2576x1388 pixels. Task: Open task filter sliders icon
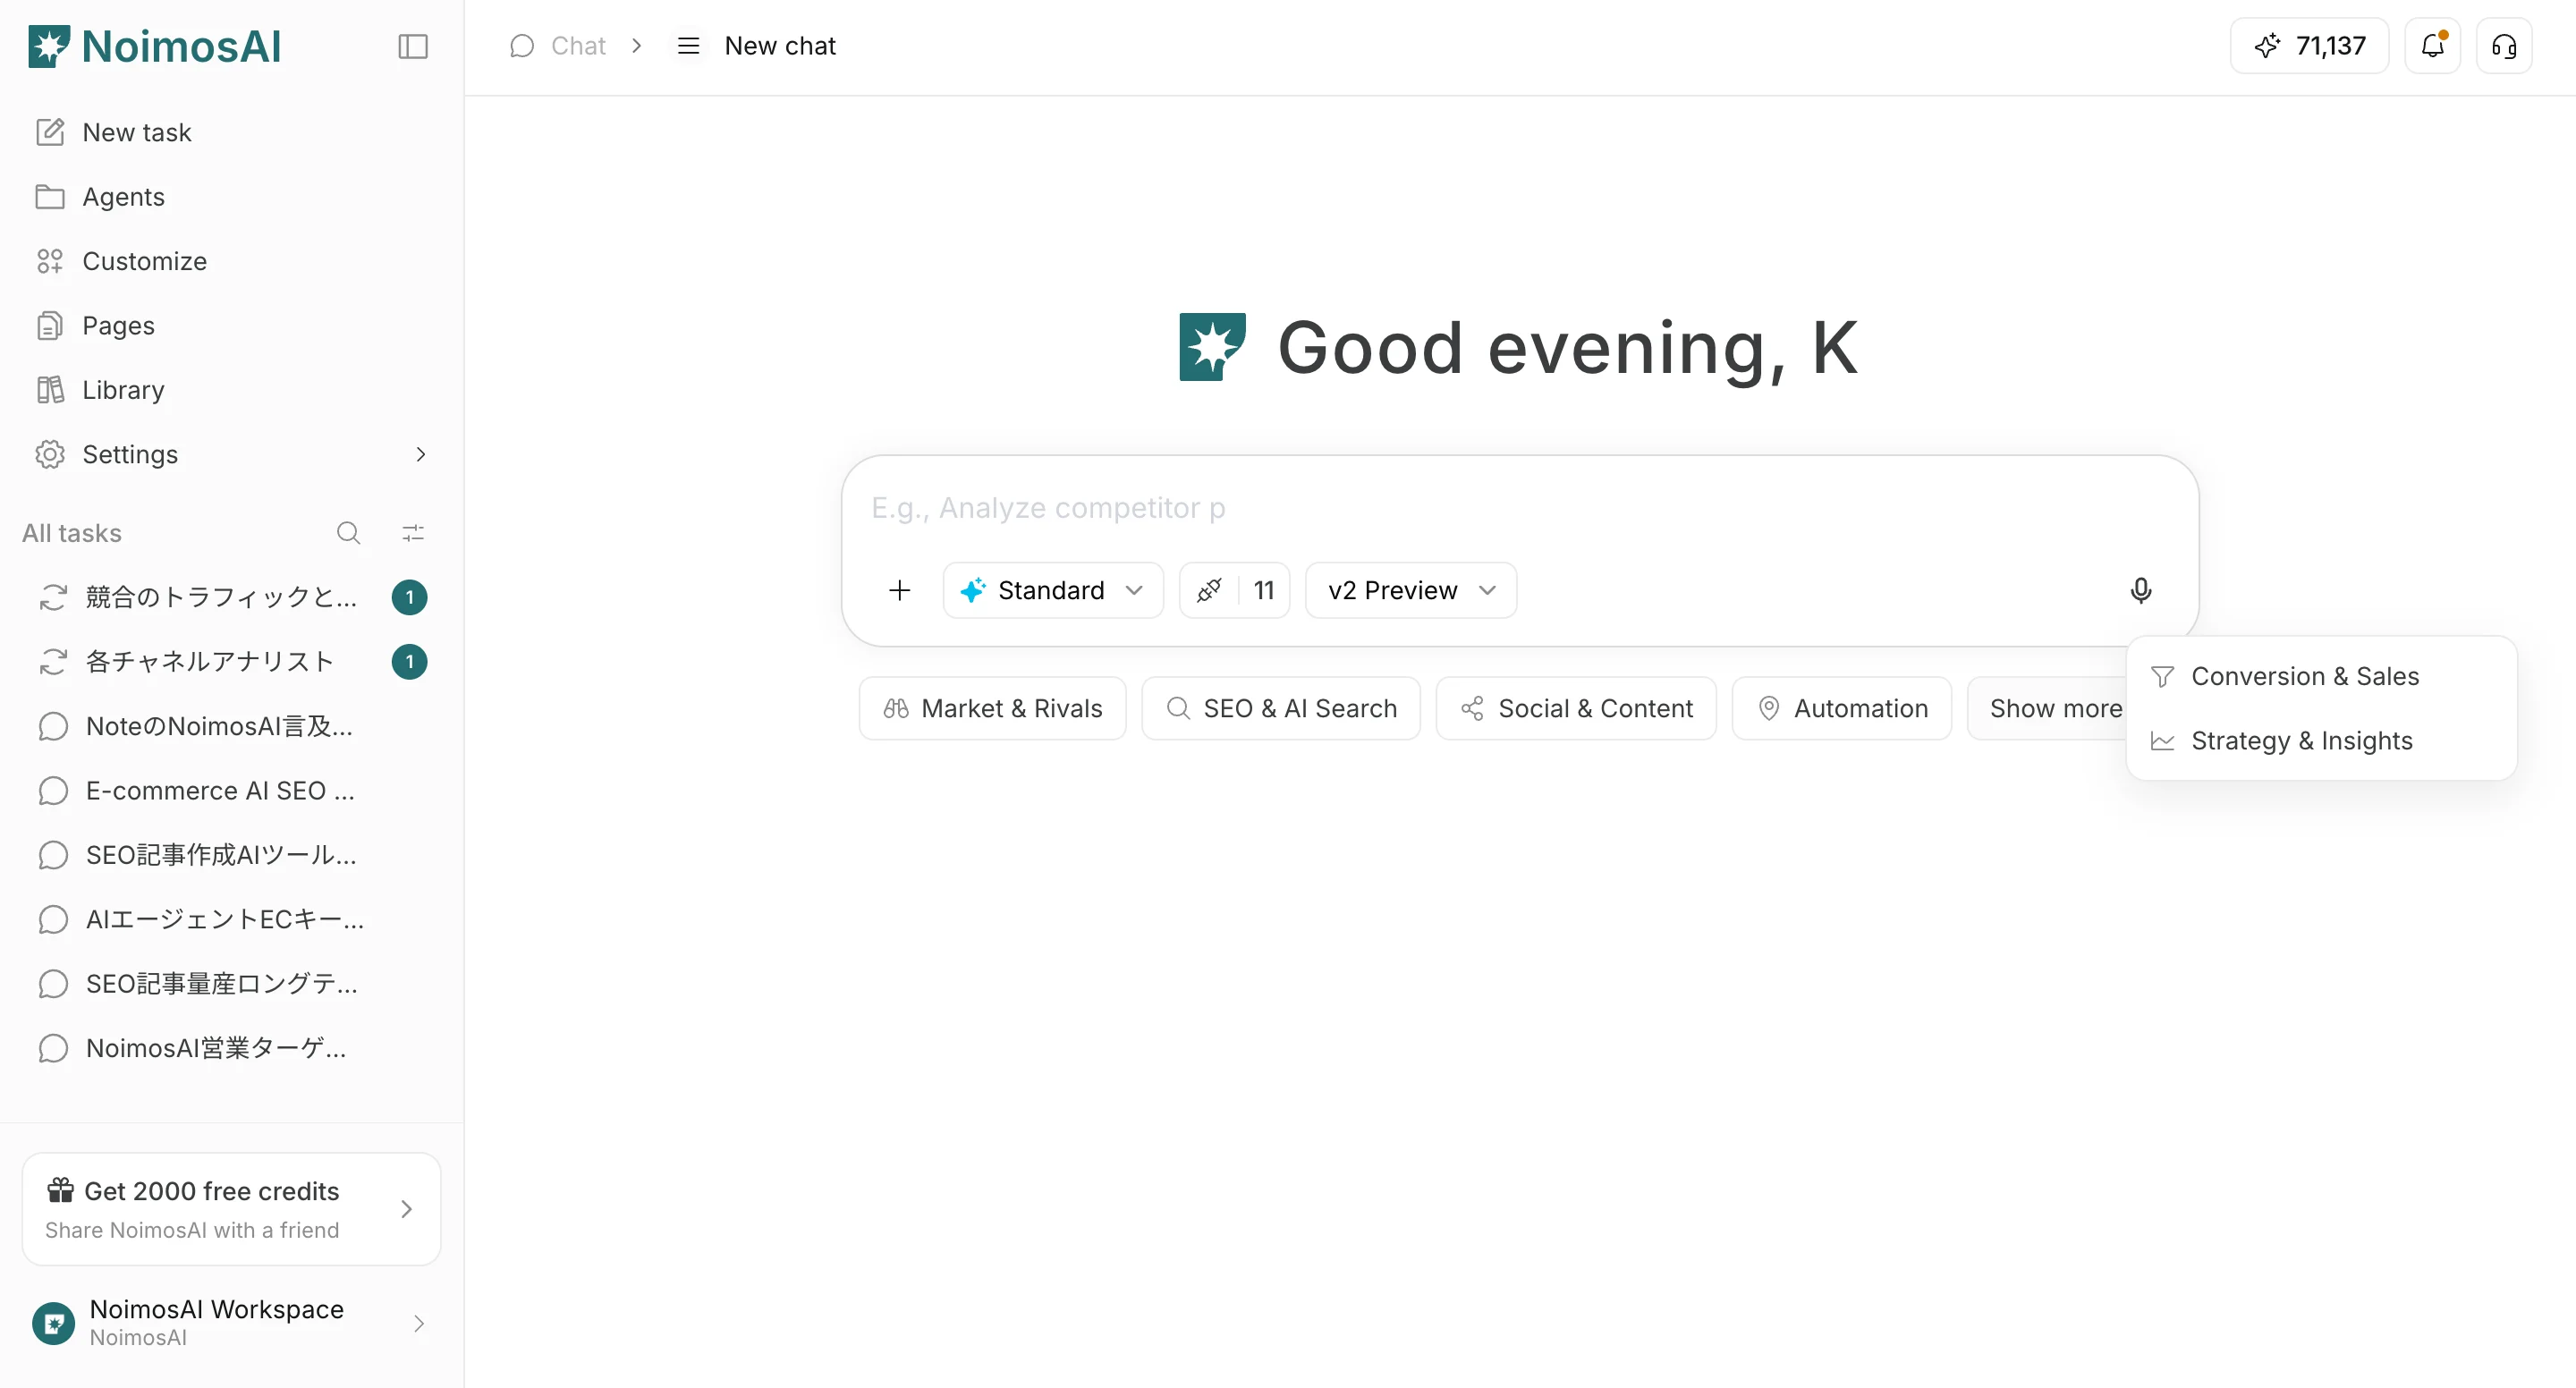(x=413, y=532)
